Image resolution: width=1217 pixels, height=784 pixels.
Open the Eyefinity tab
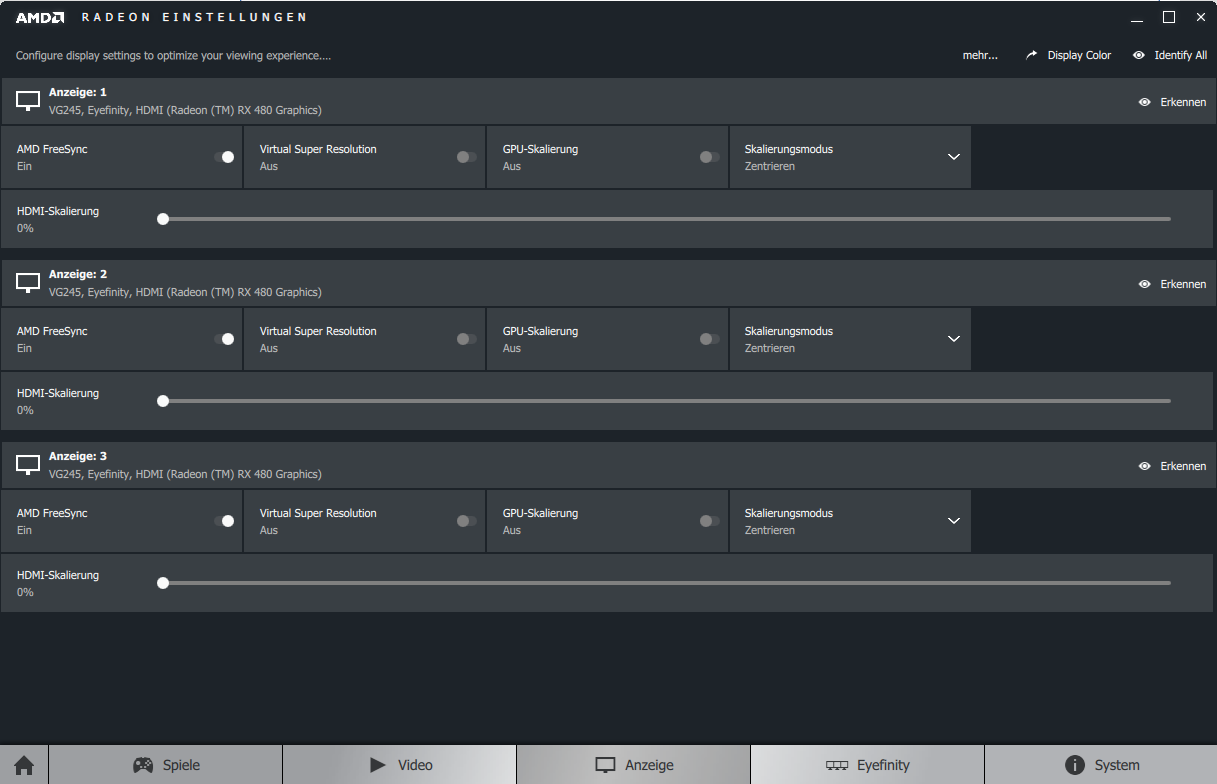(868, 765)
